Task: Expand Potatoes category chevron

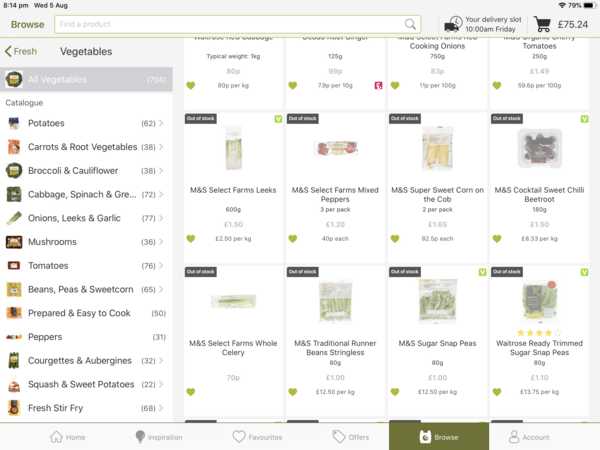Action: [x=161, y=123]
